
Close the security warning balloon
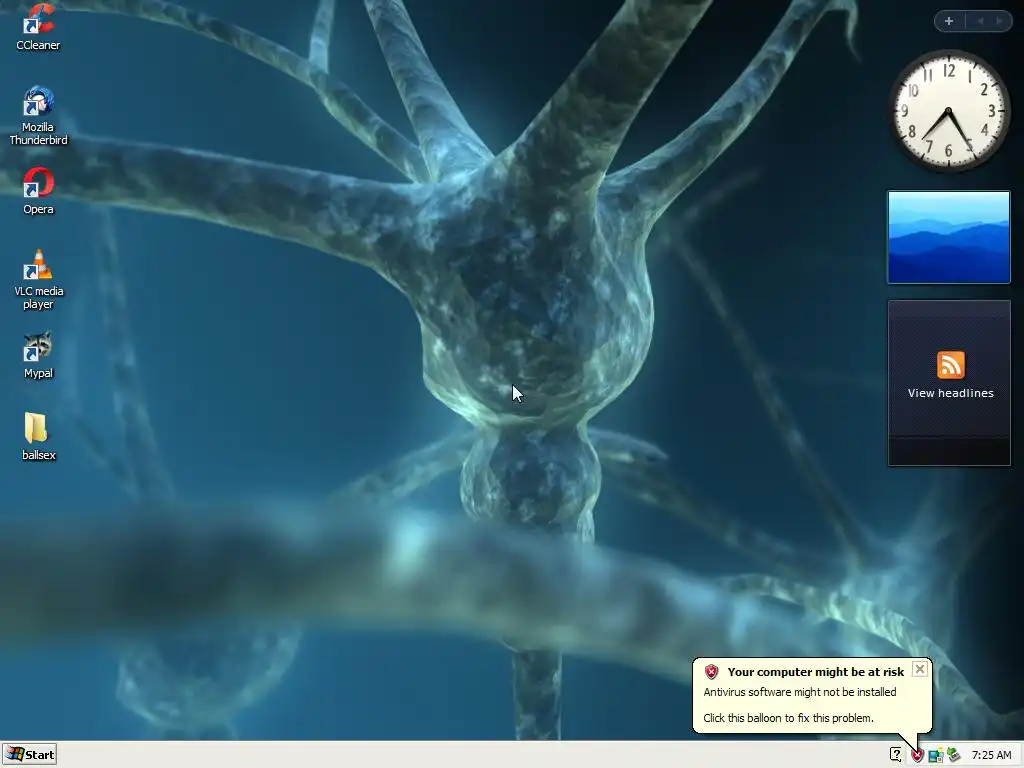click(920, 669)
